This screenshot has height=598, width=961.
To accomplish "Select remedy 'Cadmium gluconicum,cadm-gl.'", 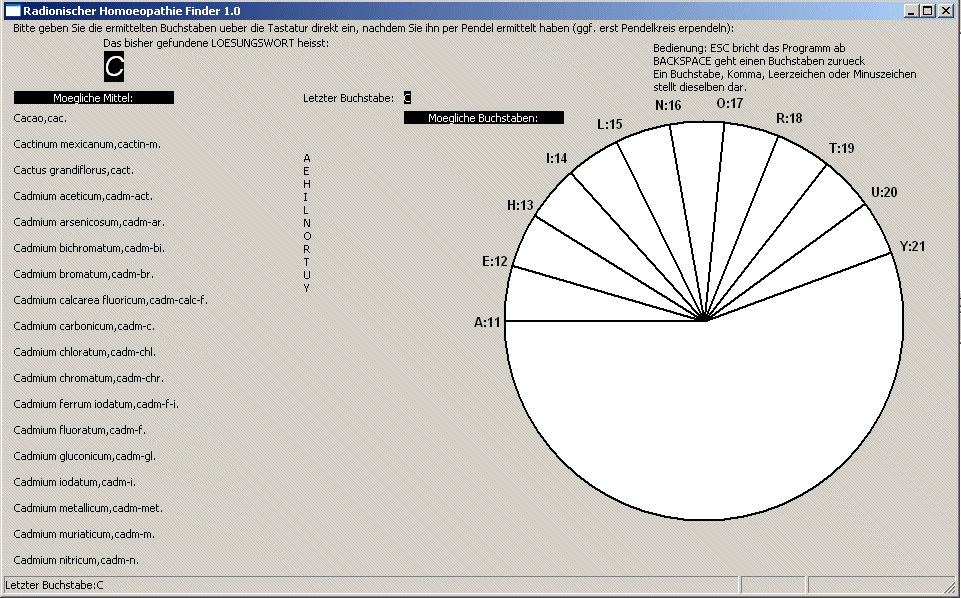I will click(85, 456).
